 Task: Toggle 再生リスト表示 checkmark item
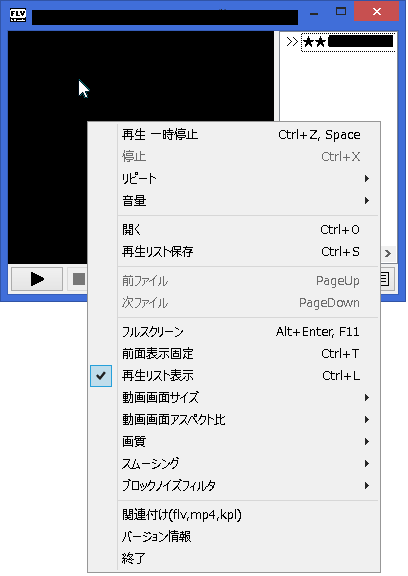[x=235, y=375]
